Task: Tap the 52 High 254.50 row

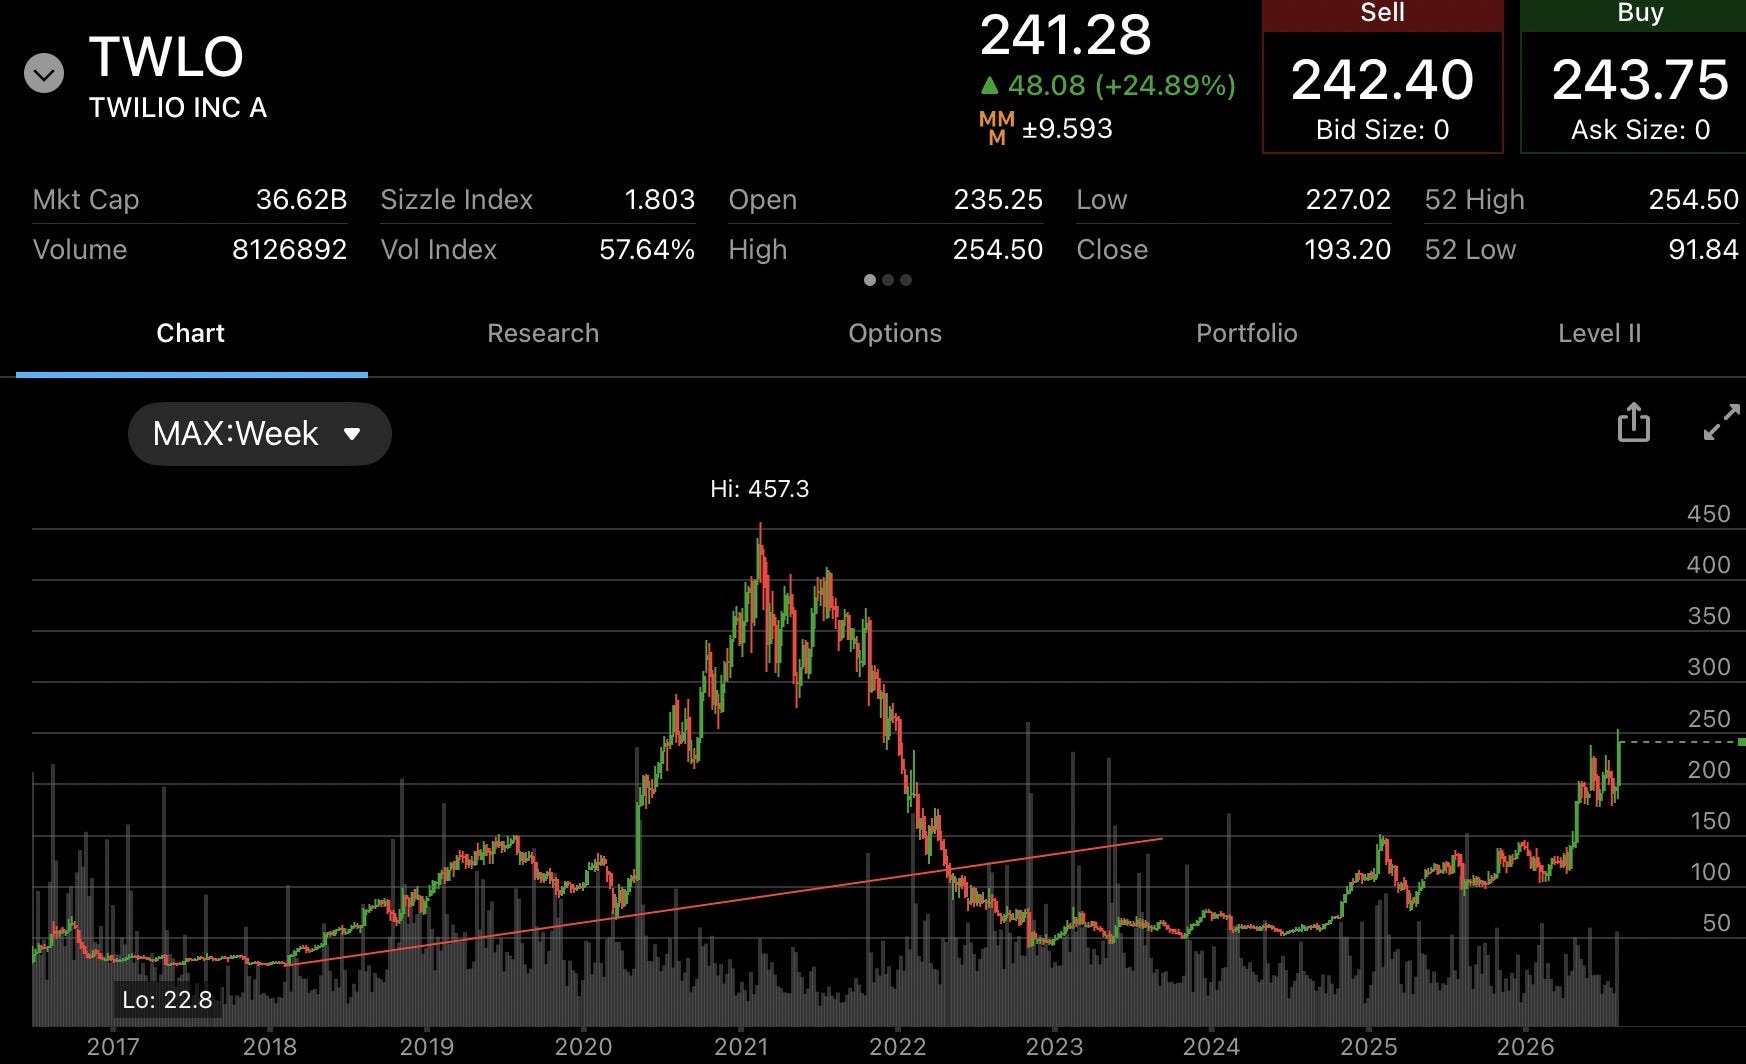Action: (x=1582, y=200)
